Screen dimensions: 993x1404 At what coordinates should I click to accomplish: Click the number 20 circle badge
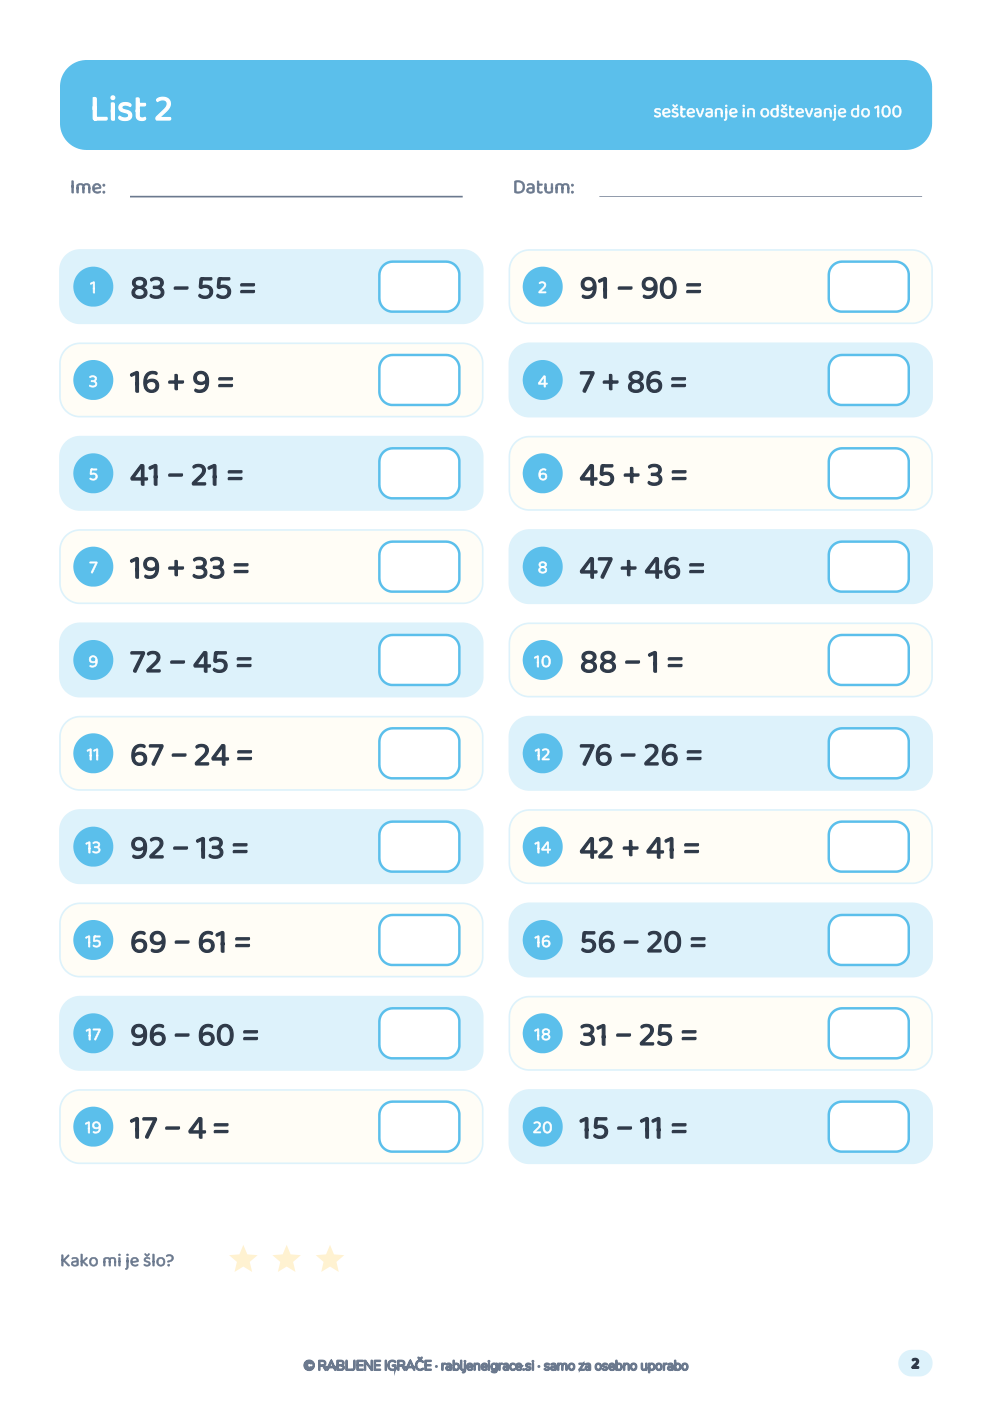(543, 1127)
